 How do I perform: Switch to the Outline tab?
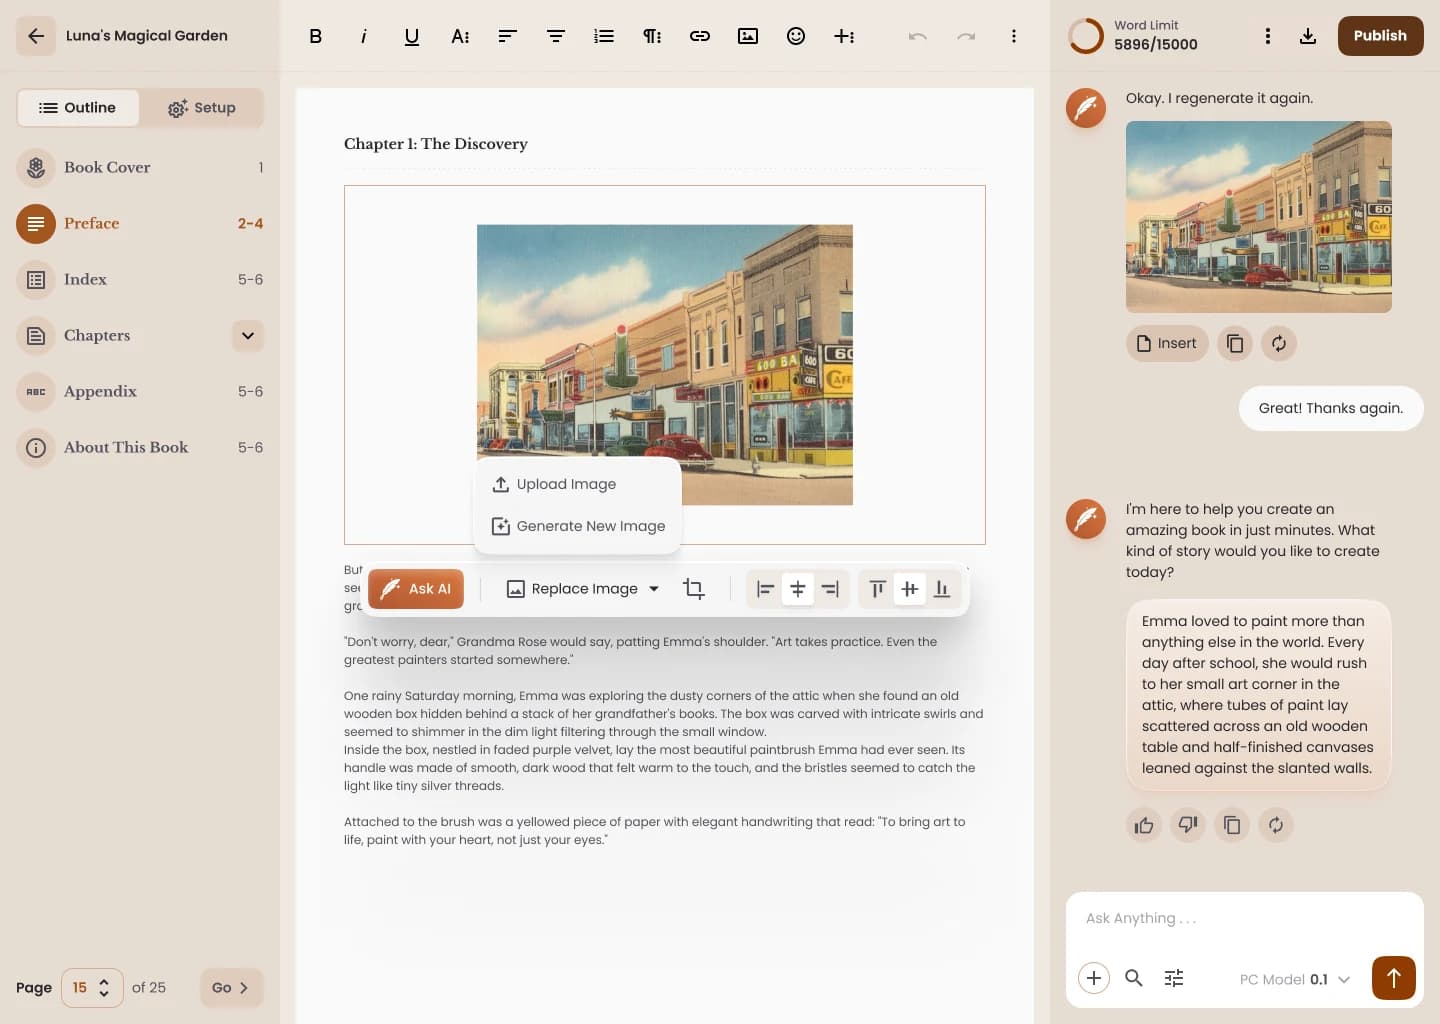[78, 108]
